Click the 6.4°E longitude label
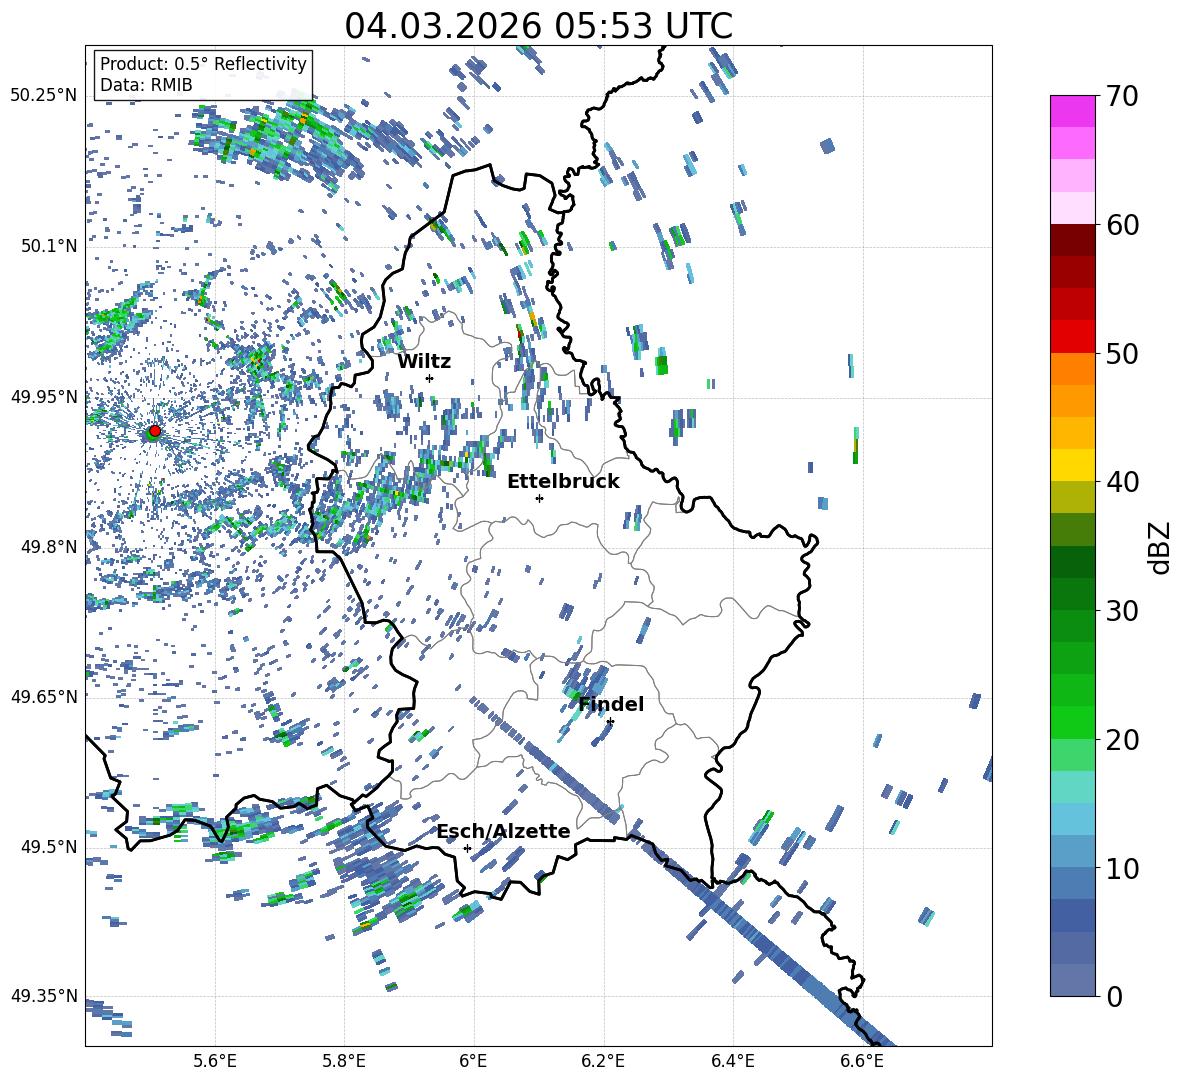 pyautogui.click(x=732, y=1061)
